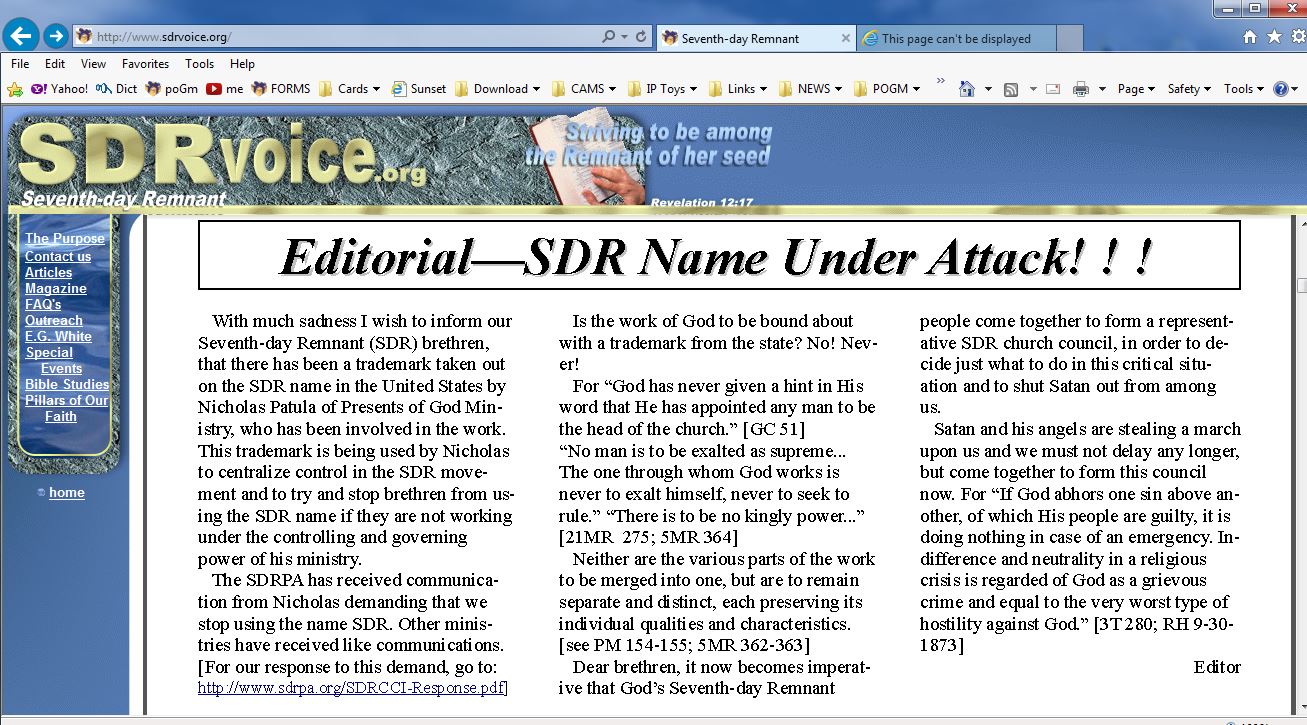Open the poGm favorites bar bookmark

click(x=172, y=88)
